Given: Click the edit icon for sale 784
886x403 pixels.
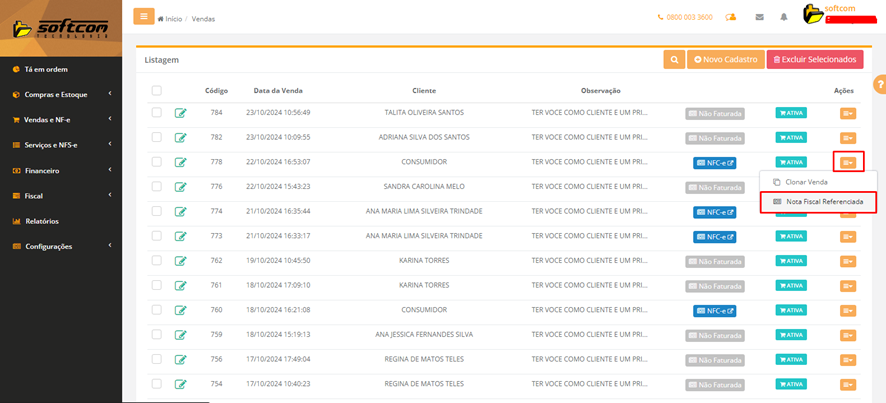Looking at the screenshot, I should point(181,113).
